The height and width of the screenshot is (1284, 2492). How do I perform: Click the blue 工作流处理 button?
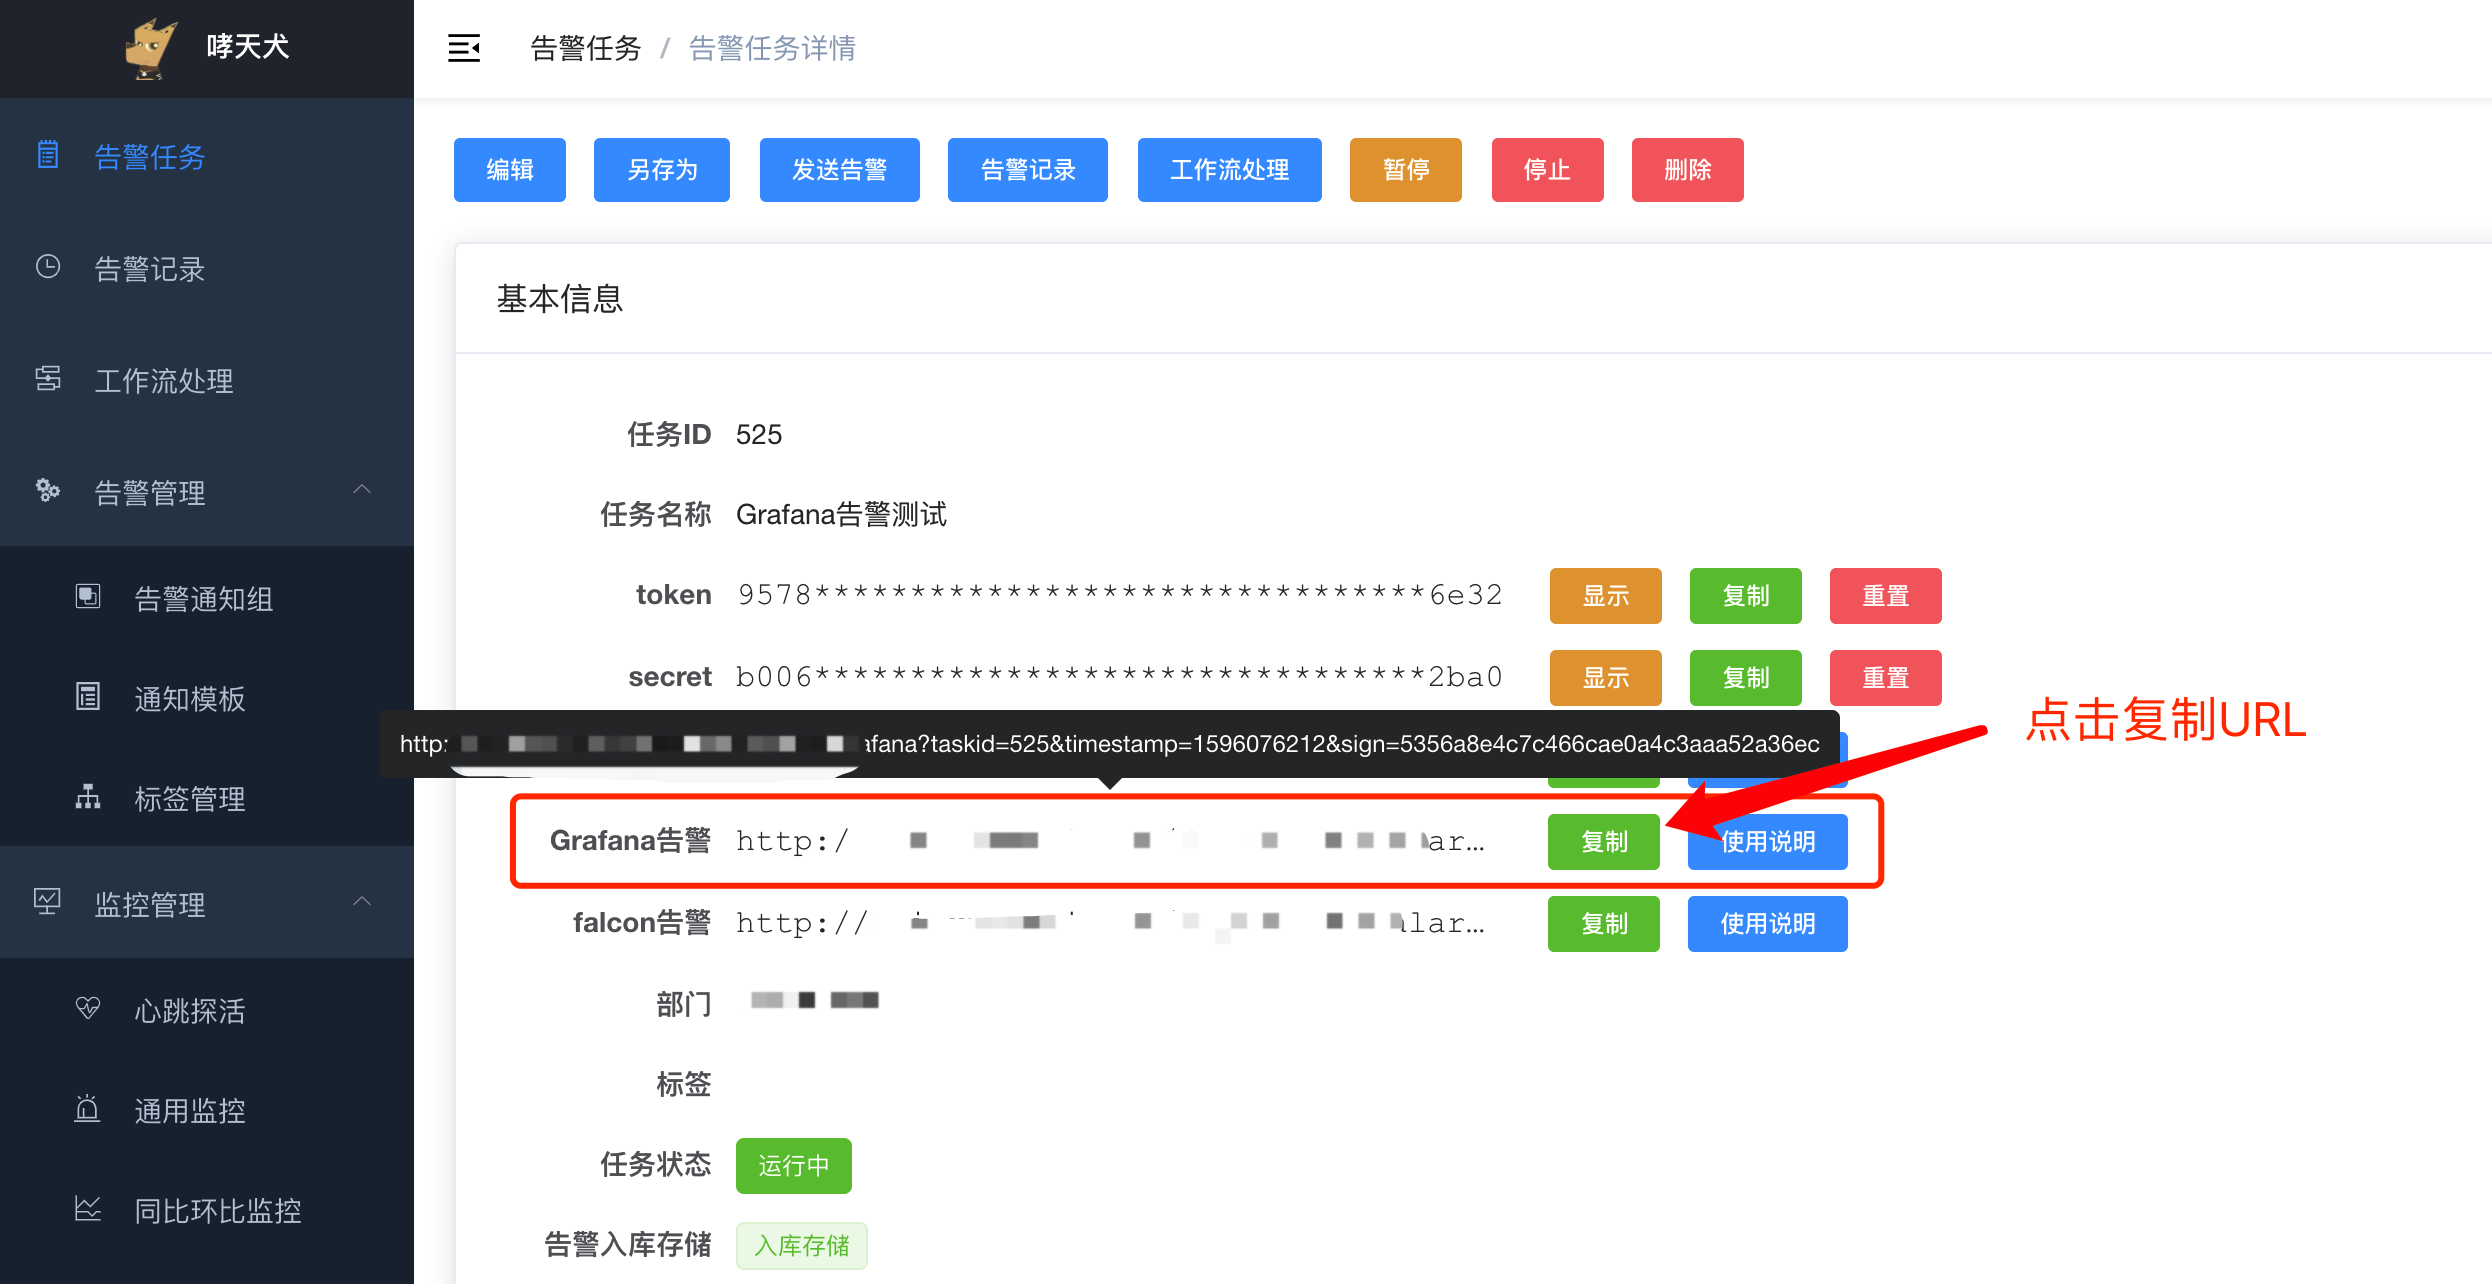[1230, 170]
